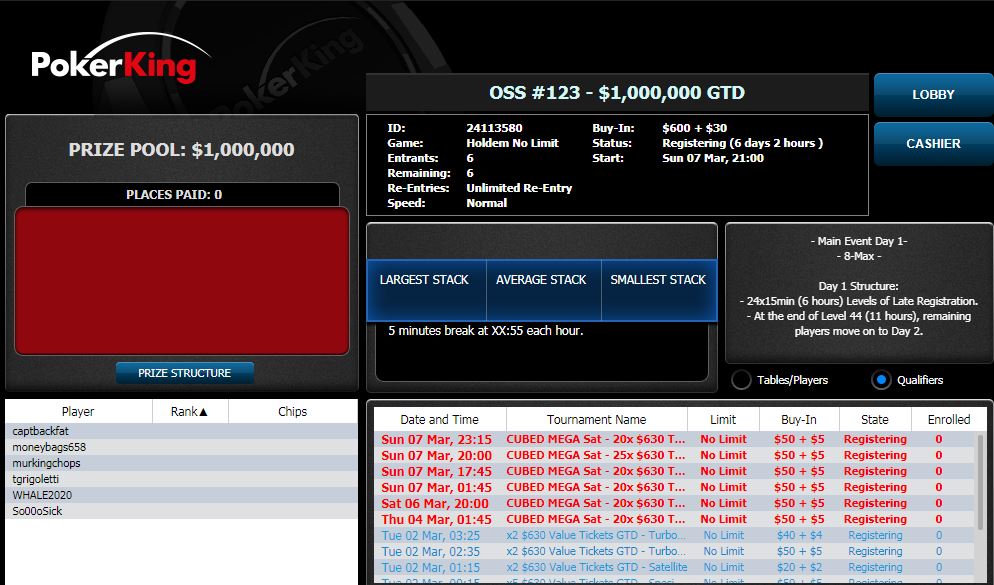Click the PokerKing logo
This screenshot has width=994, height=585.
(120, 60)
